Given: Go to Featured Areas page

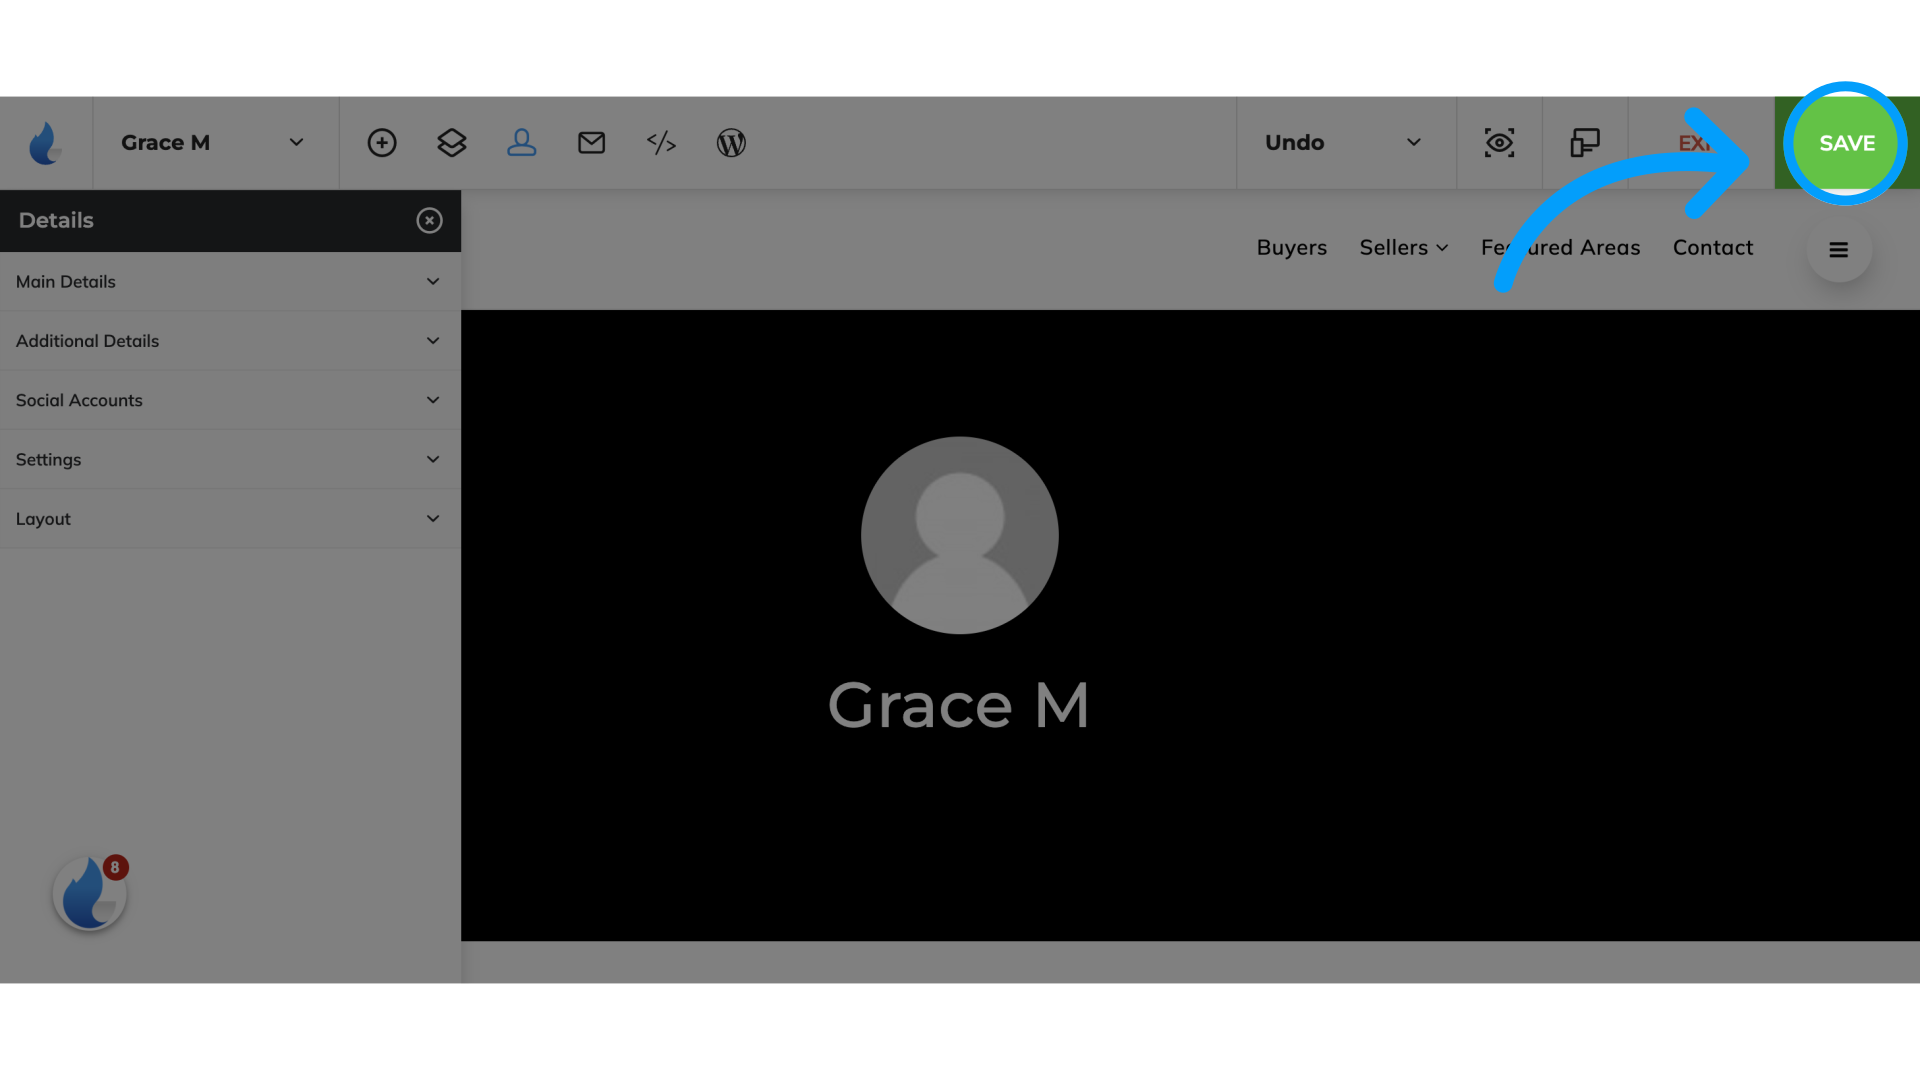Looking at the screenshot, I should [x=1561, y=248].
